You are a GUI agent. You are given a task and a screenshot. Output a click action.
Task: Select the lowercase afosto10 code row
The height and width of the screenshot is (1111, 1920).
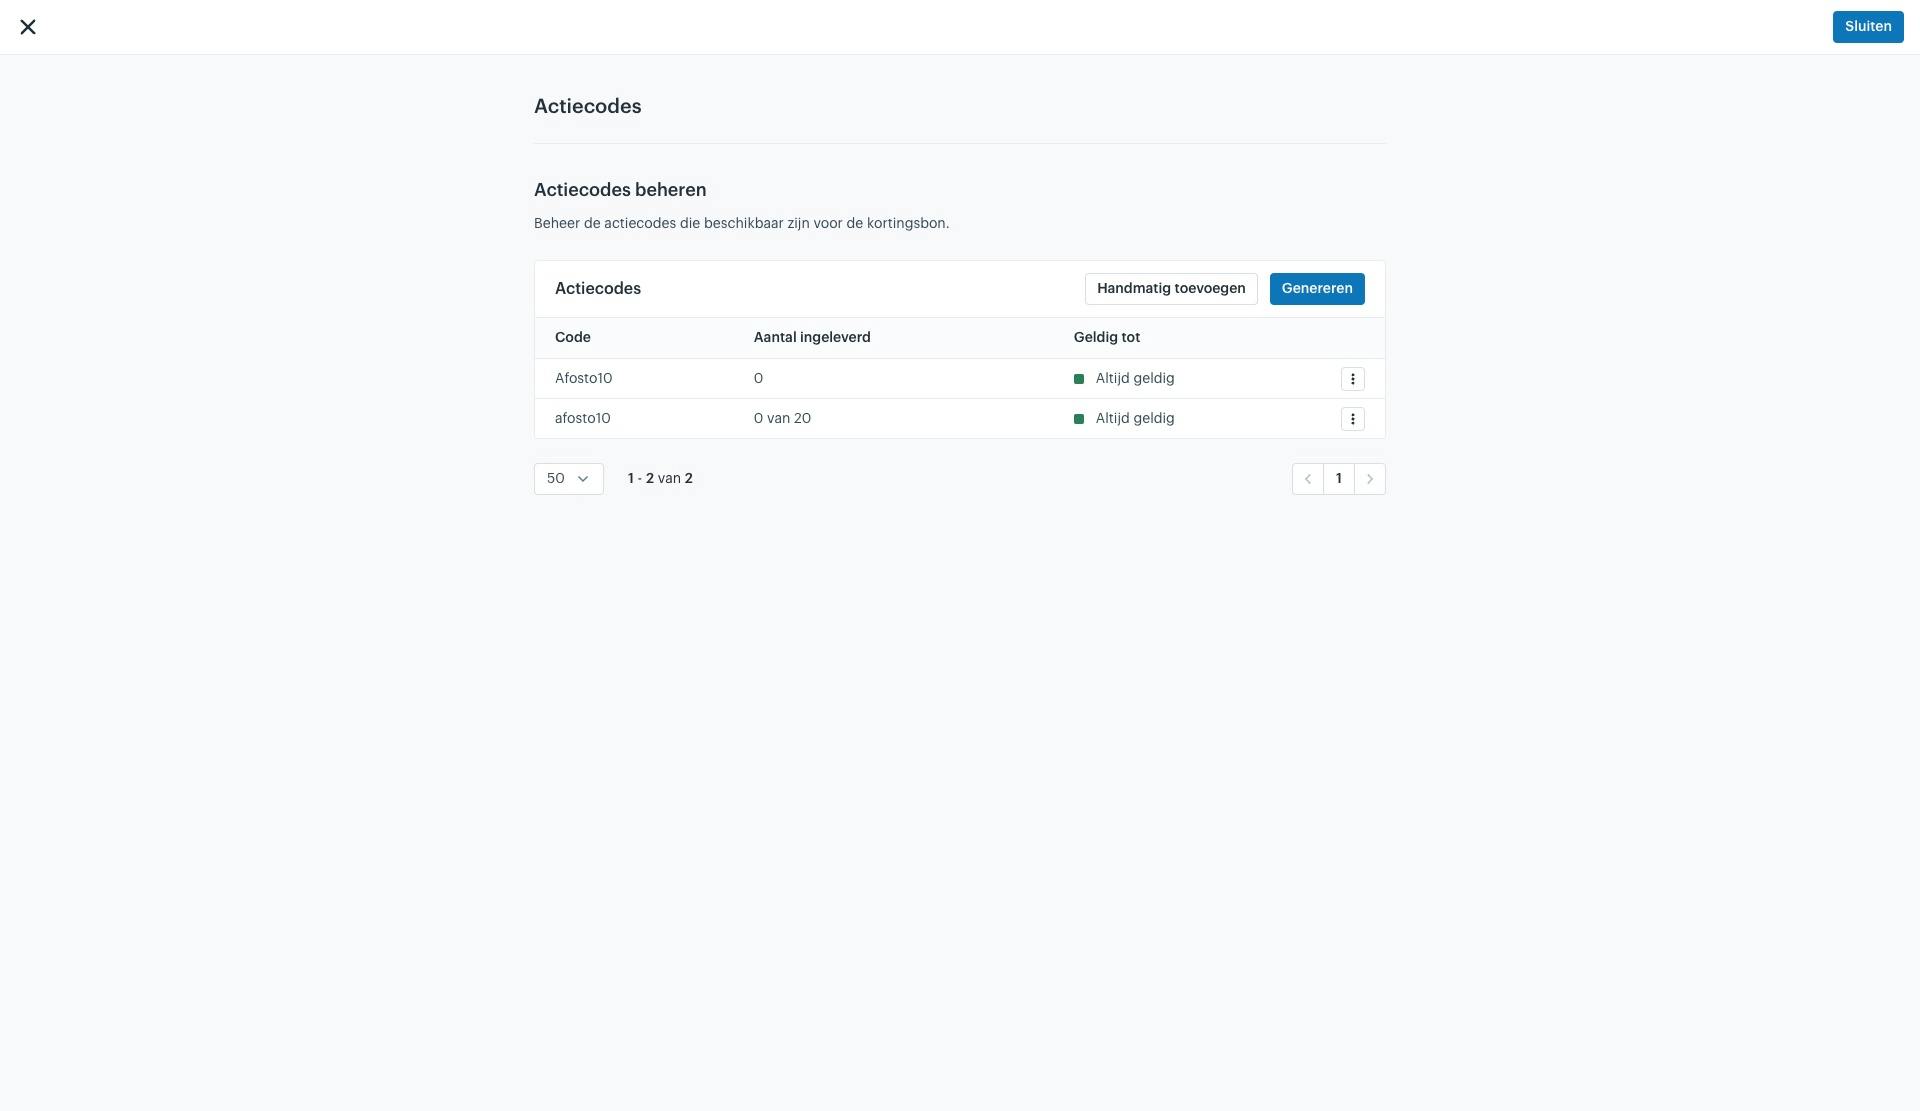[959, 419]
